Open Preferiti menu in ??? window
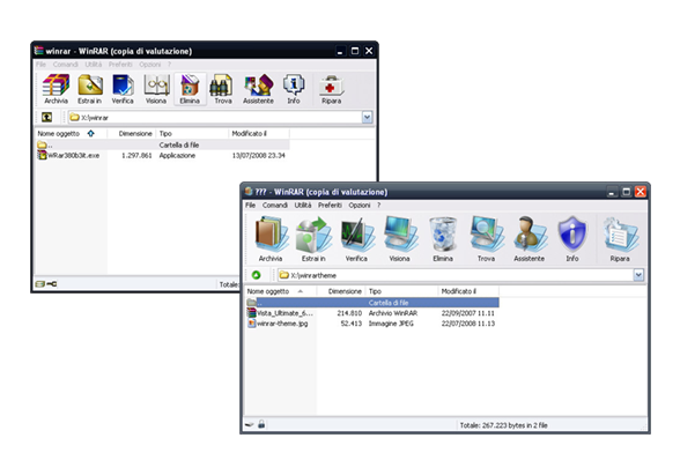The height and width of the screenshot is (475, 680). [x=330, y=205]
